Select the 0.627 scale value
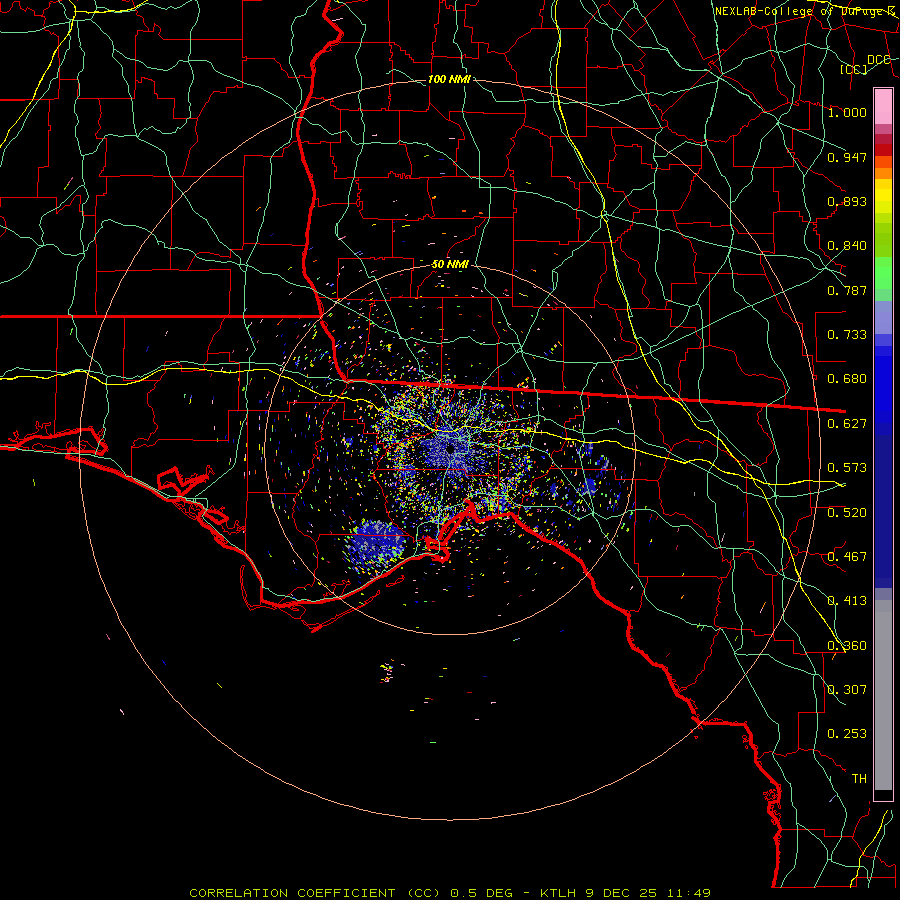This screenshot has width=900, height=900. coord(847,424)
